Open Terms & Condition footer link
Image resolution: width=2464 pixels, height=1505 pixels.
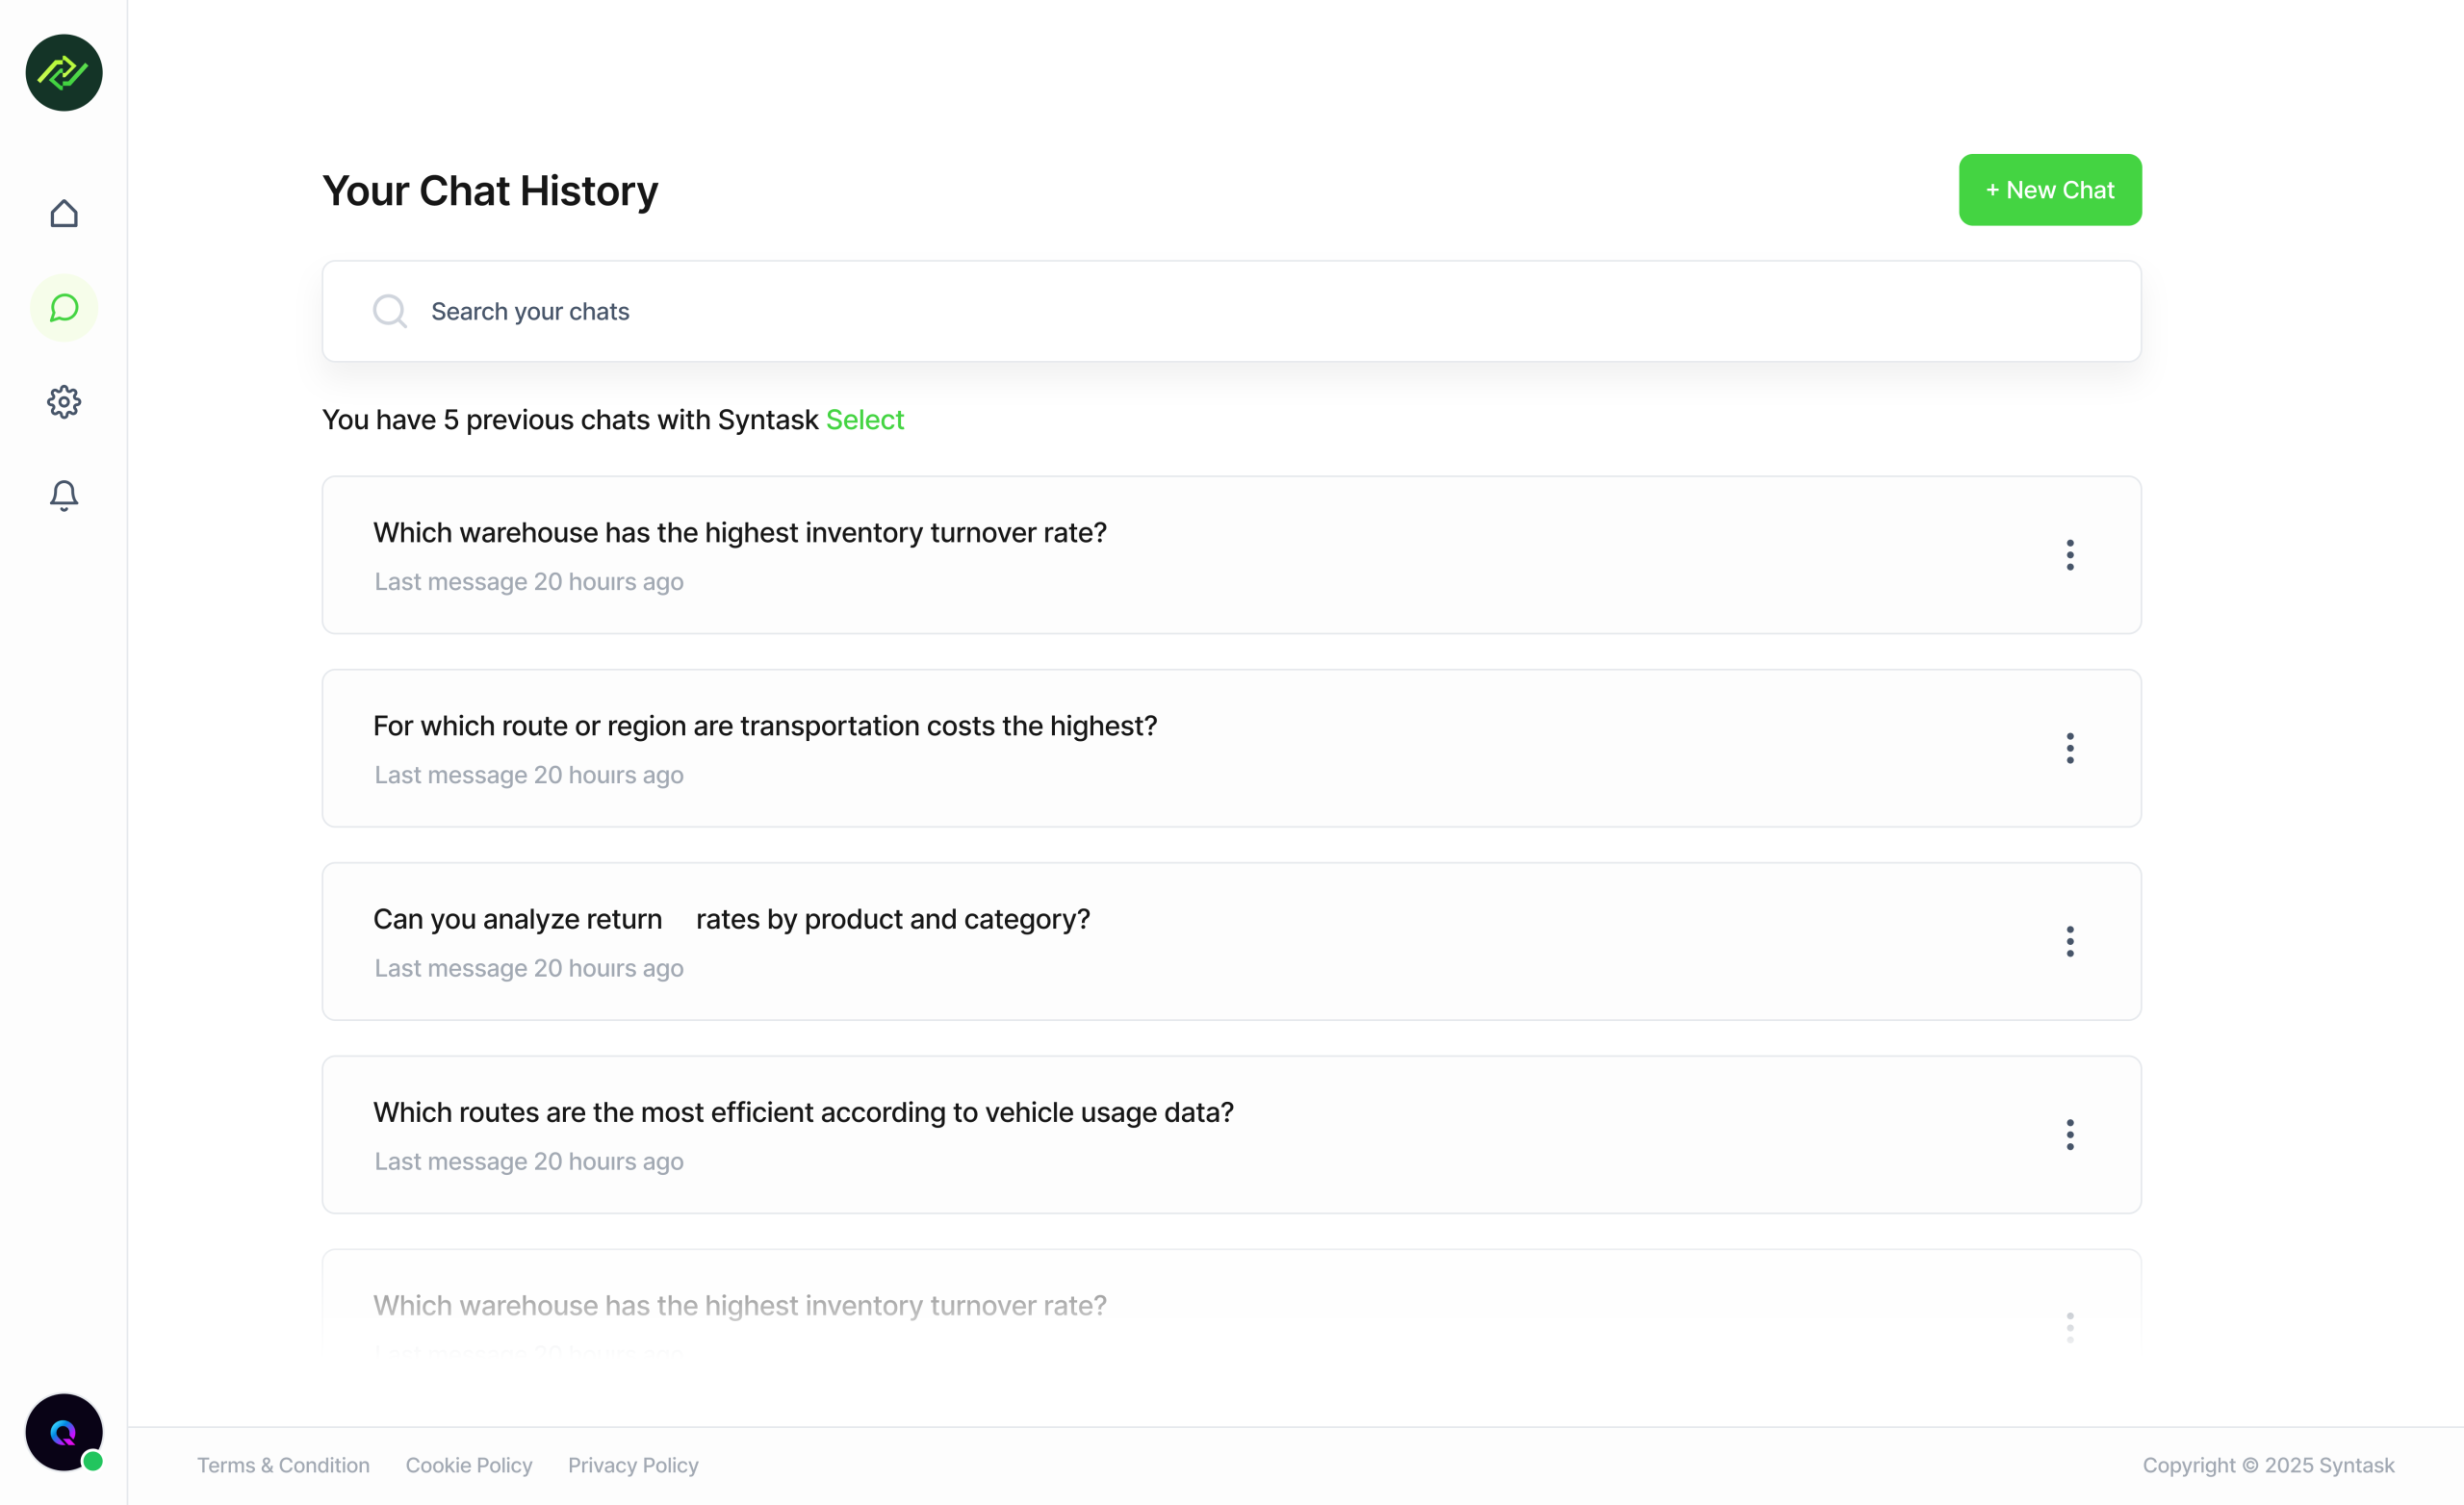pyautogui.click(x=283, y=1465)
